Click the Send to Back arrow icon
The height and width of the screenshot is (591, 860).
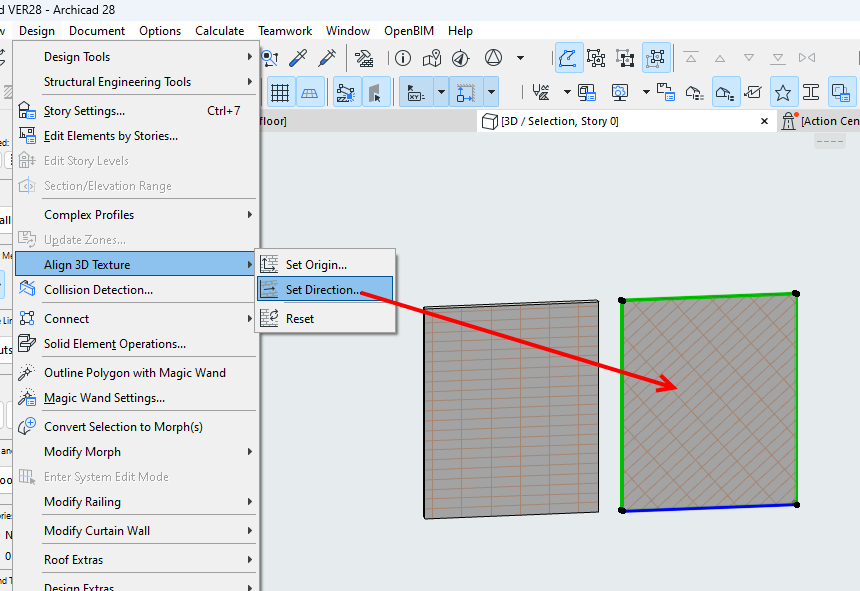(x=778, y=58)
